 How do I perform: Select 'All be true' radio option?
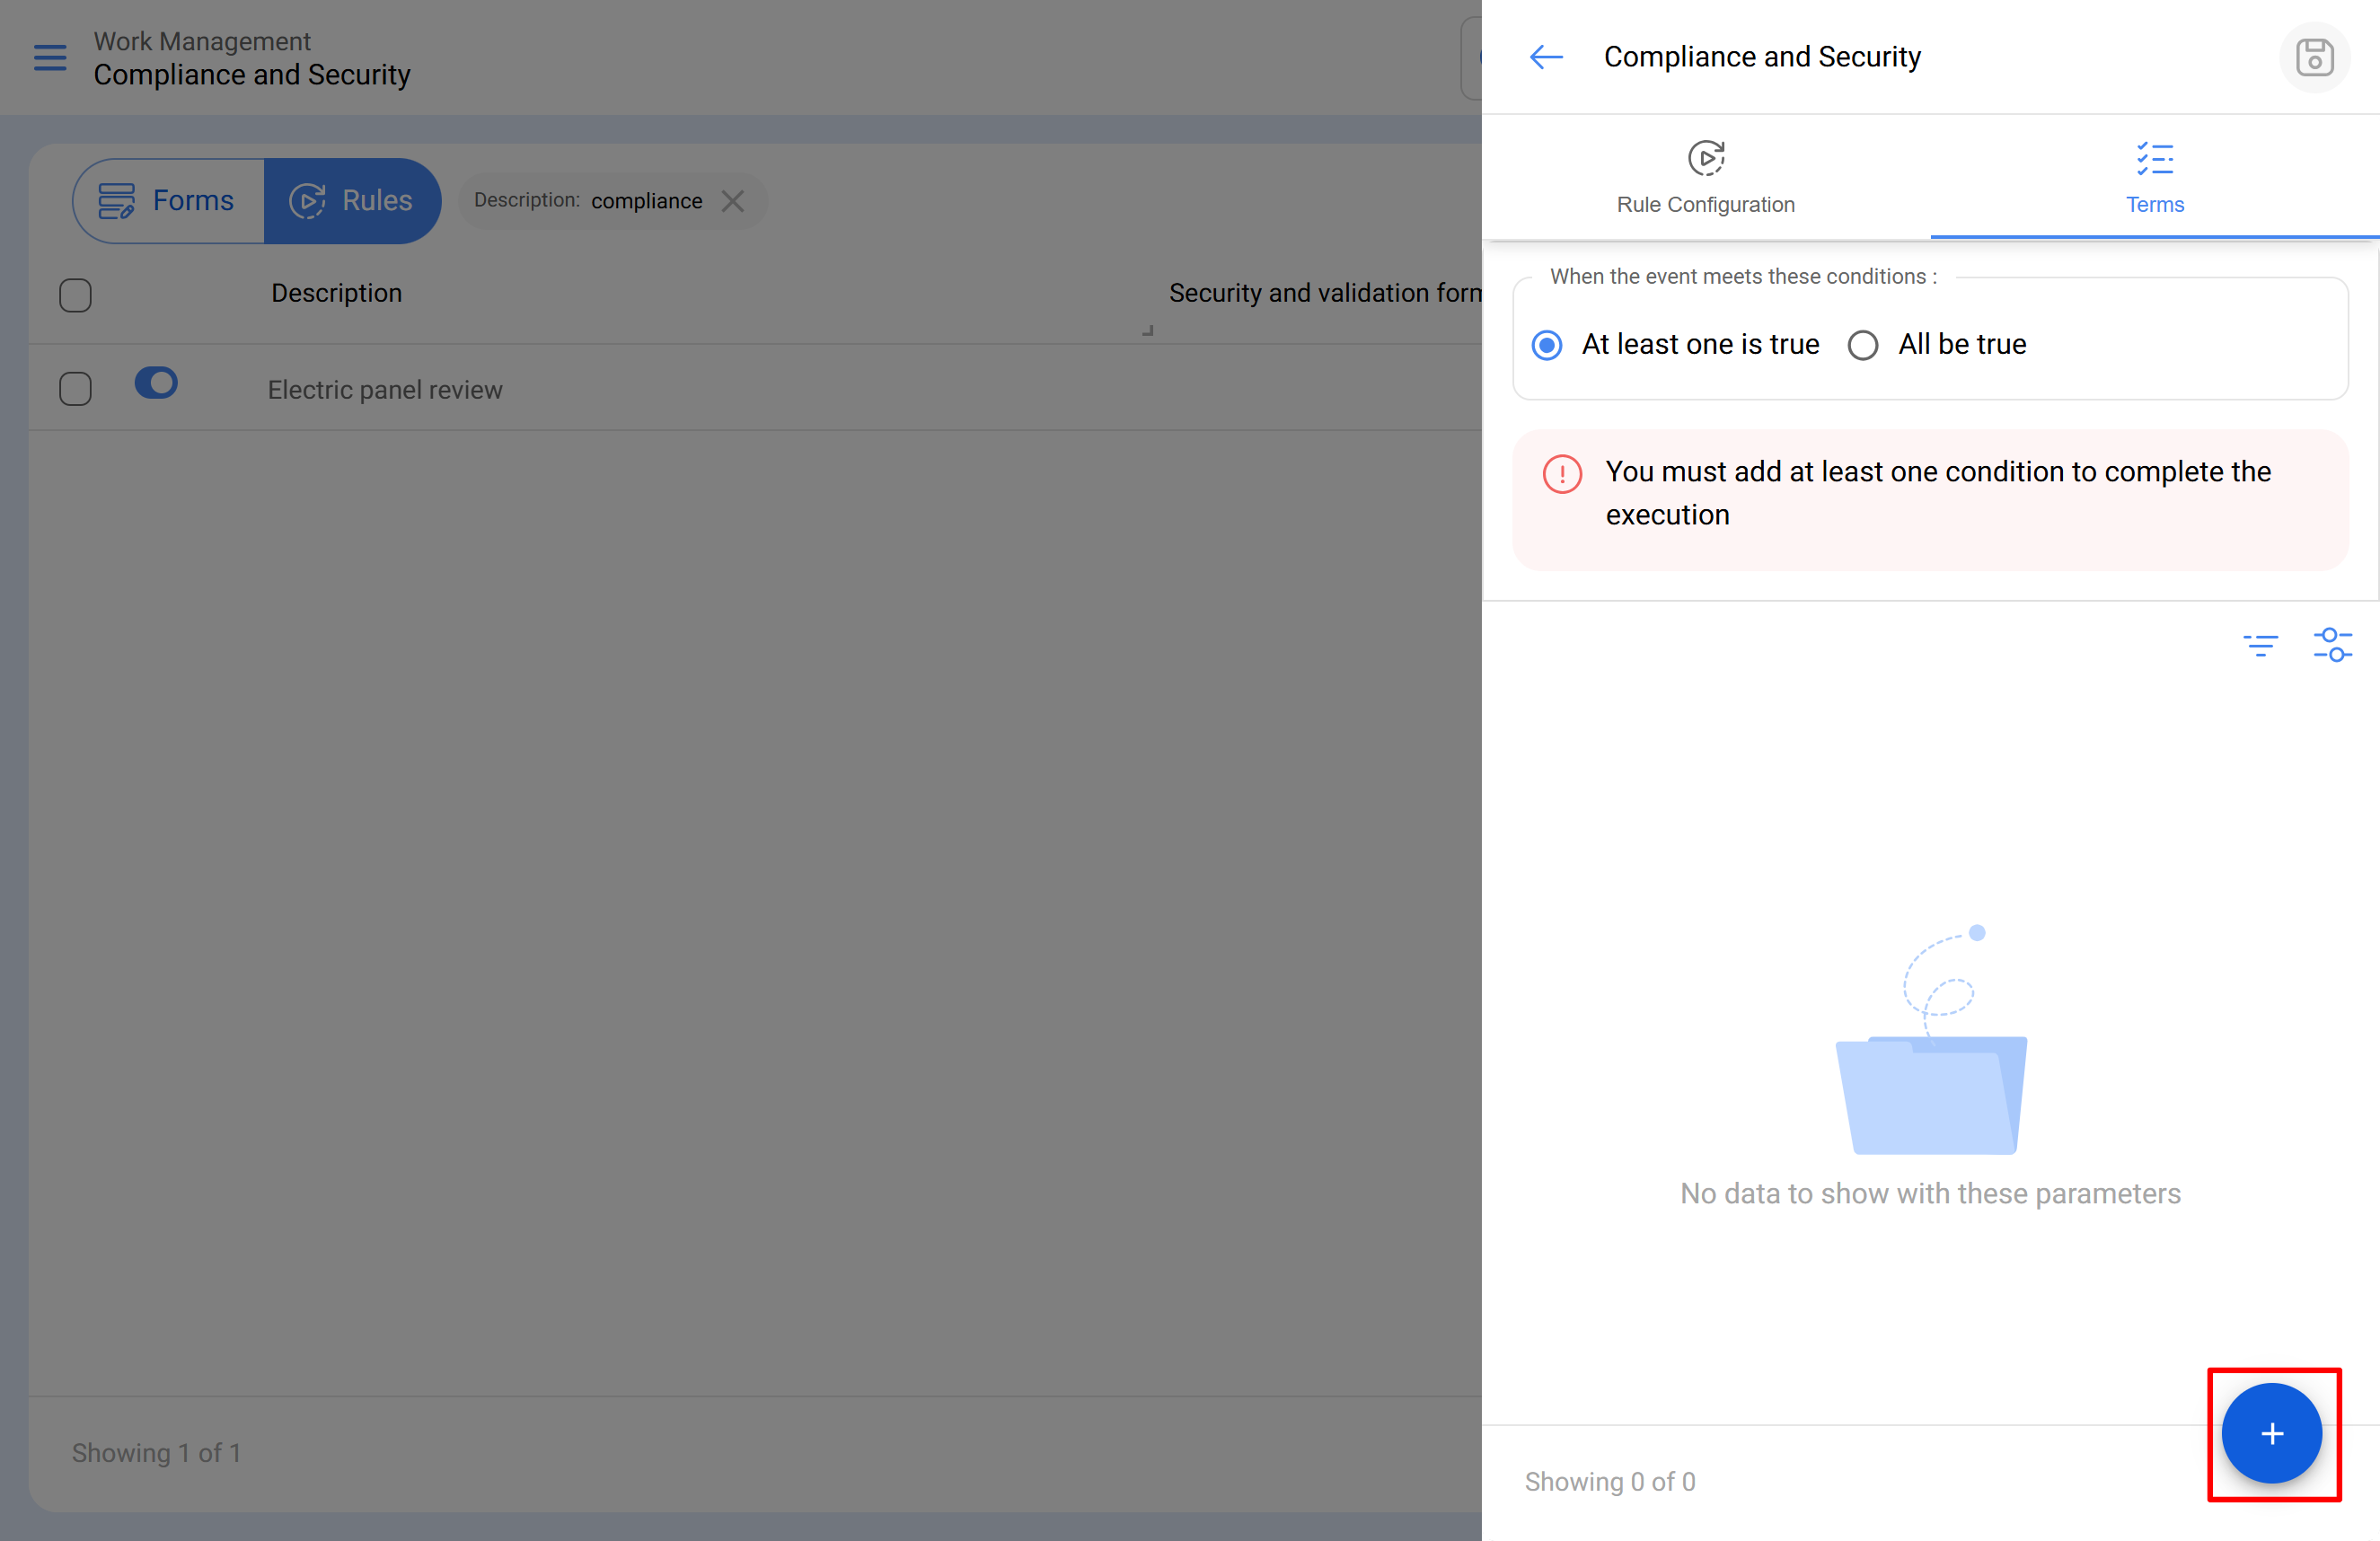tap(1862, 345)
